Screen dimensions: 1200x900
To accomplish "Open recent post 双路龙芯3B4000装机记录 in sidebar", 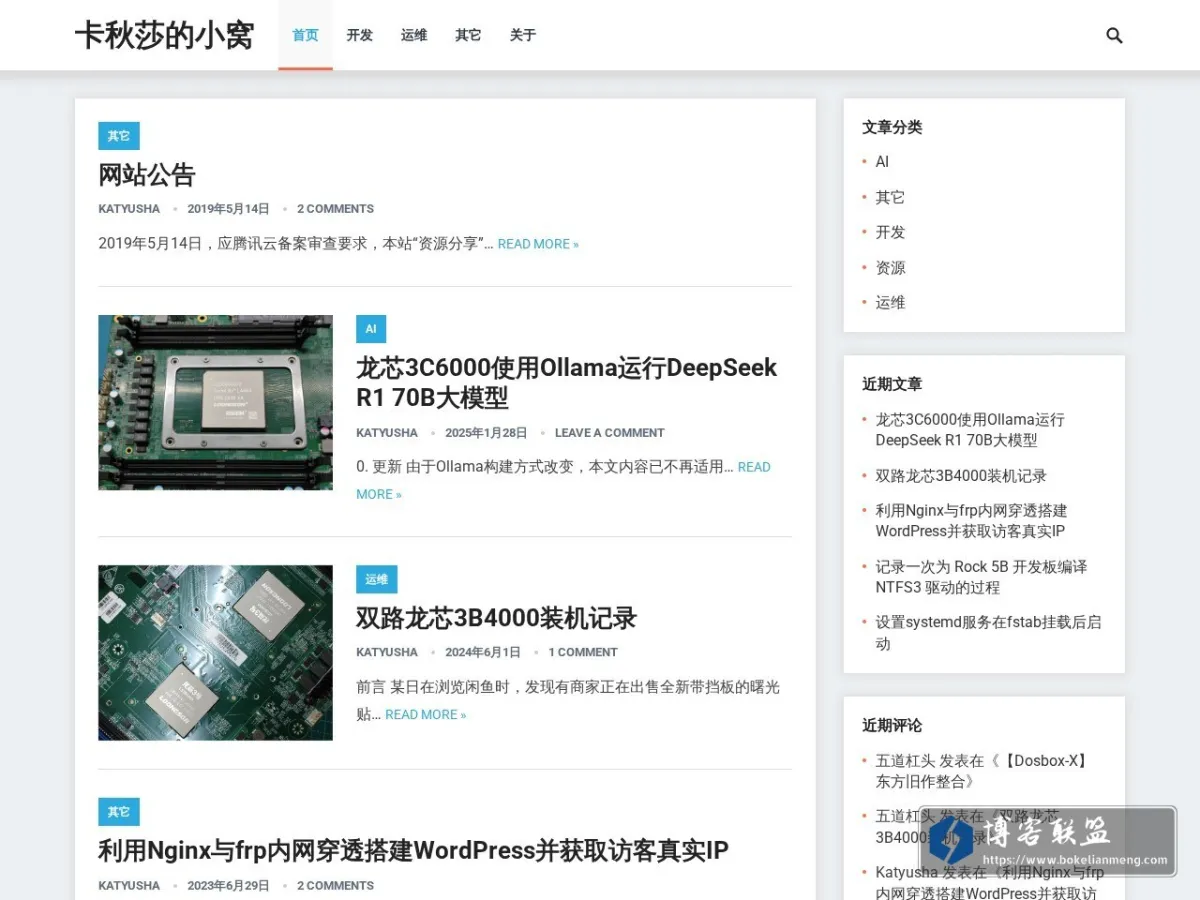I will (x=961, y=476).
